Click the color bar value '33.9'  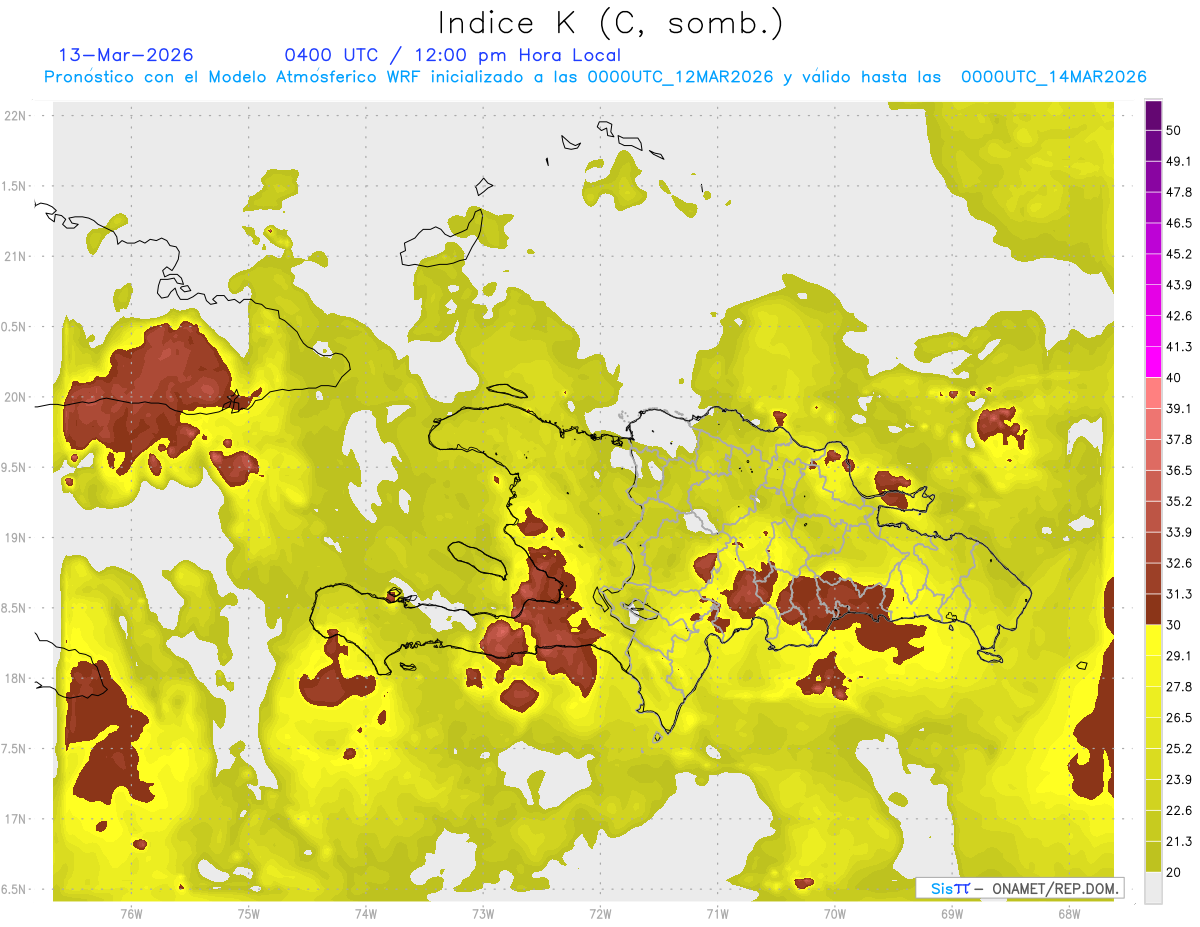click(x=1179, y=532)
